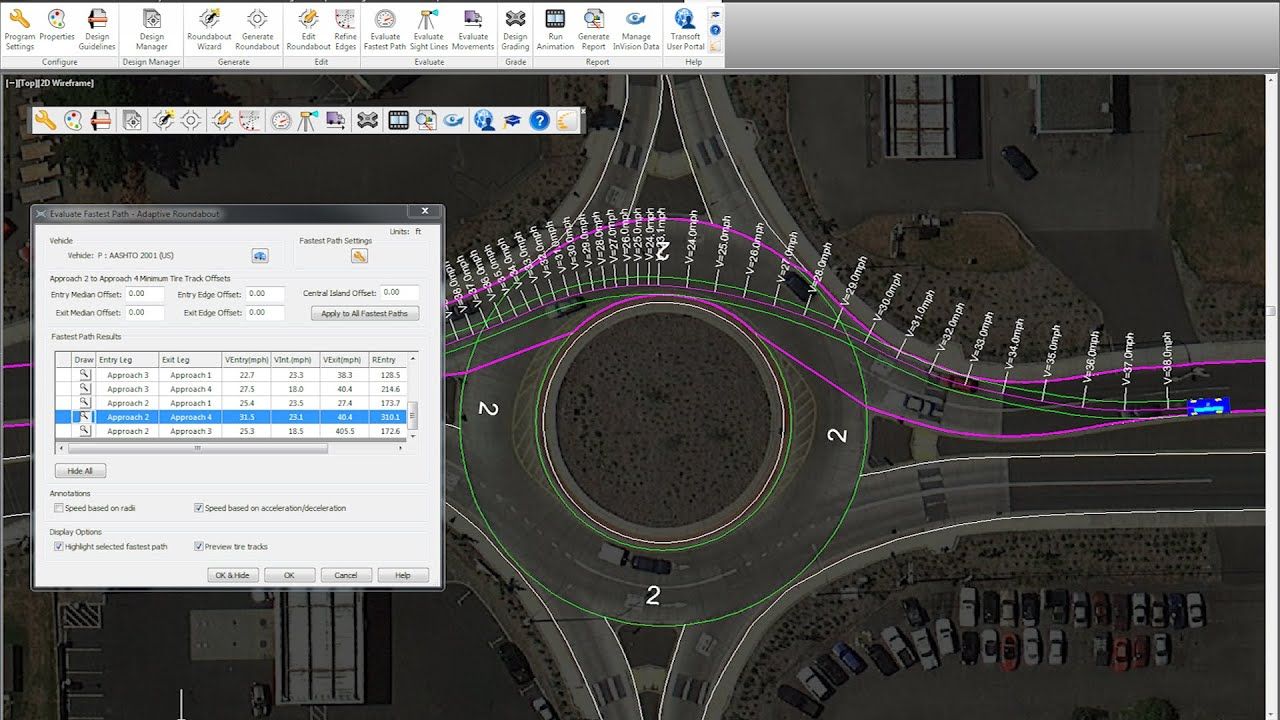Click Fastest Path Settings wrench icon
This screenshot has width=1280, height=720.
click(359, 257)
